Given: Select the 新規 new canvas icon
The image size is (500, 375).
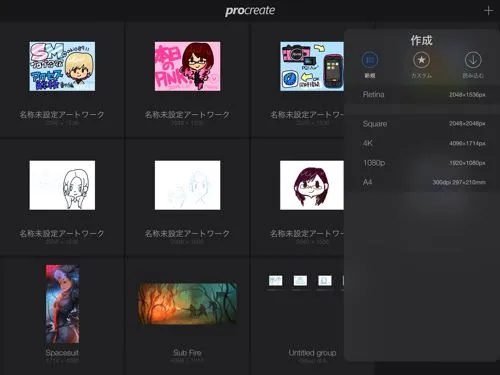Looking at the screenshot, I should pos(370,60).
